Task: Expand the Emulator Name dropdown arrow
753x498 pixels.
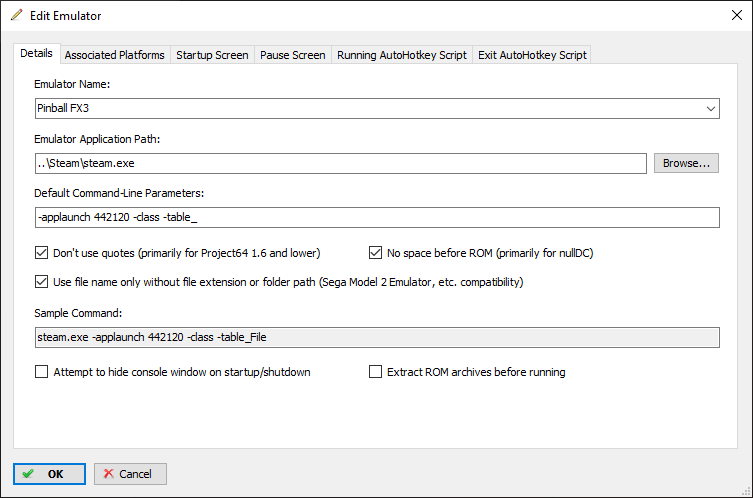Action: (x=711, y=109)
